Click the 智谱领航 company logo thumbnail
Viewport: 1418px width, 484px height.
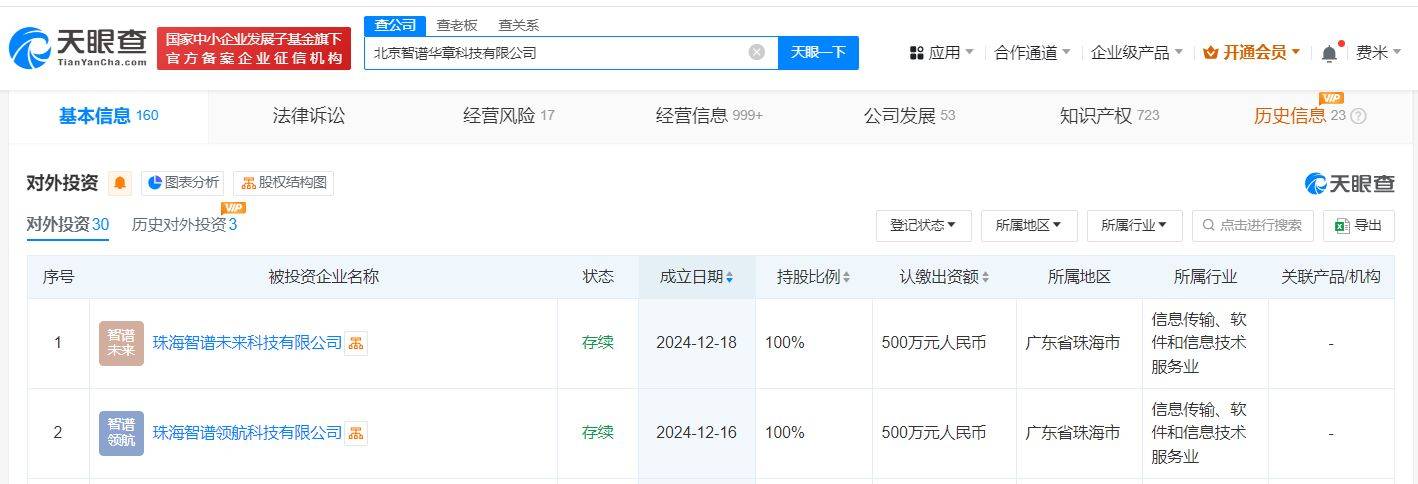121,433
